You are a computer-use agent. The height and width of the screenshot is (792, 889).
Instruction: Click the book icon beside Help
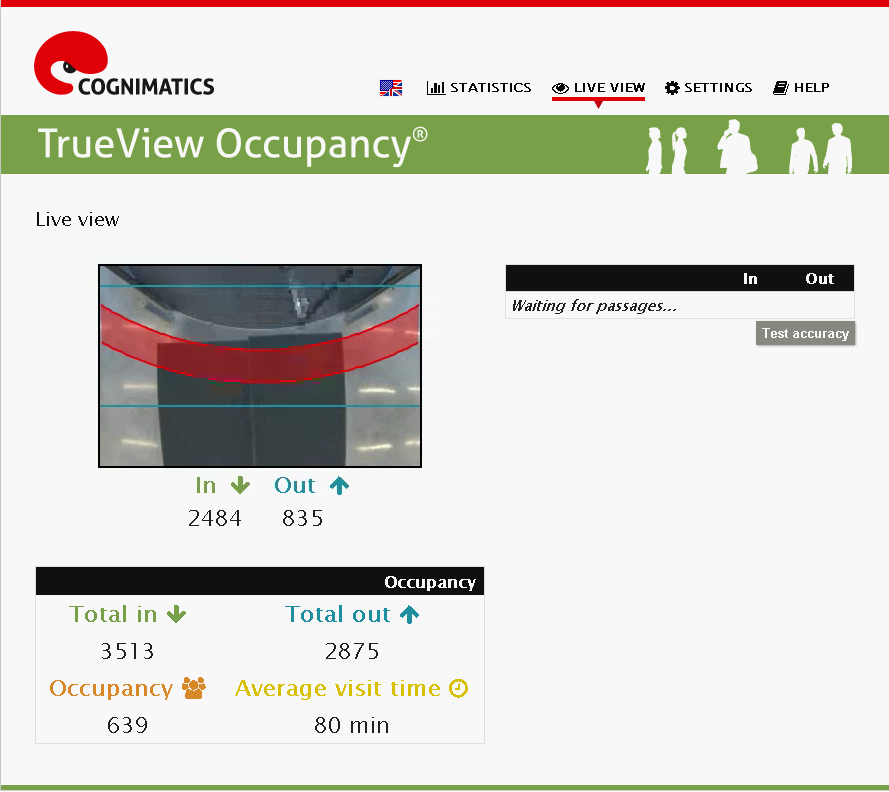(781, 88)
